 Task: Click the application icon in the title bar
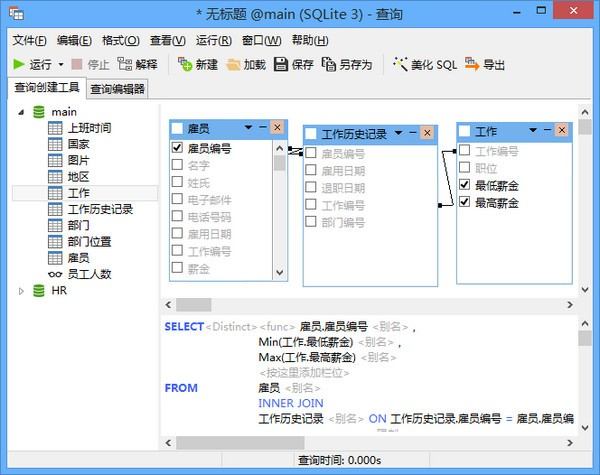pyautogui.click(x=16, y=14)
